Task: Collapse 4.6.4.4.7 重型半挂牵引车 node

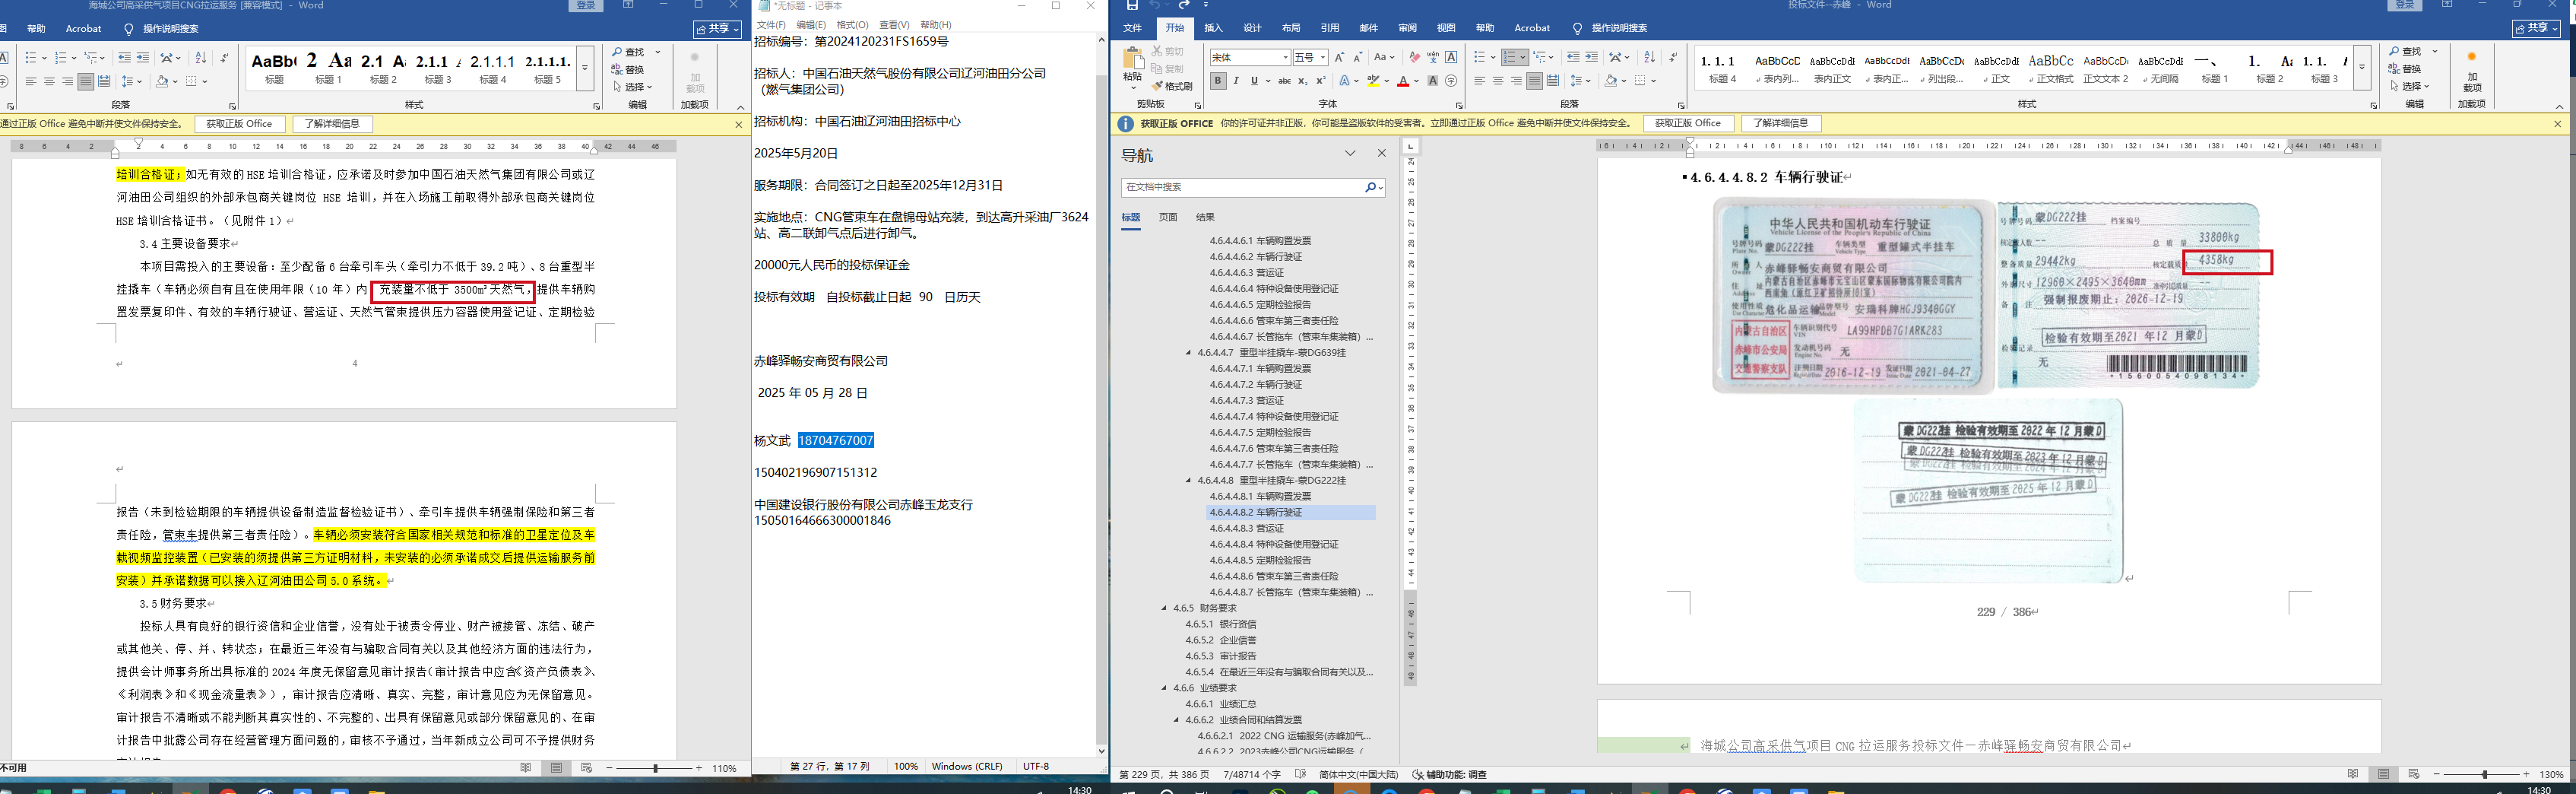Action: [x=1188, y=352]
